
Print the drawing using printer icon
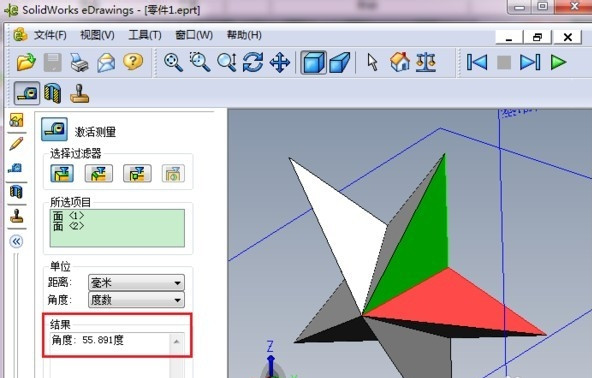(79, 62)
